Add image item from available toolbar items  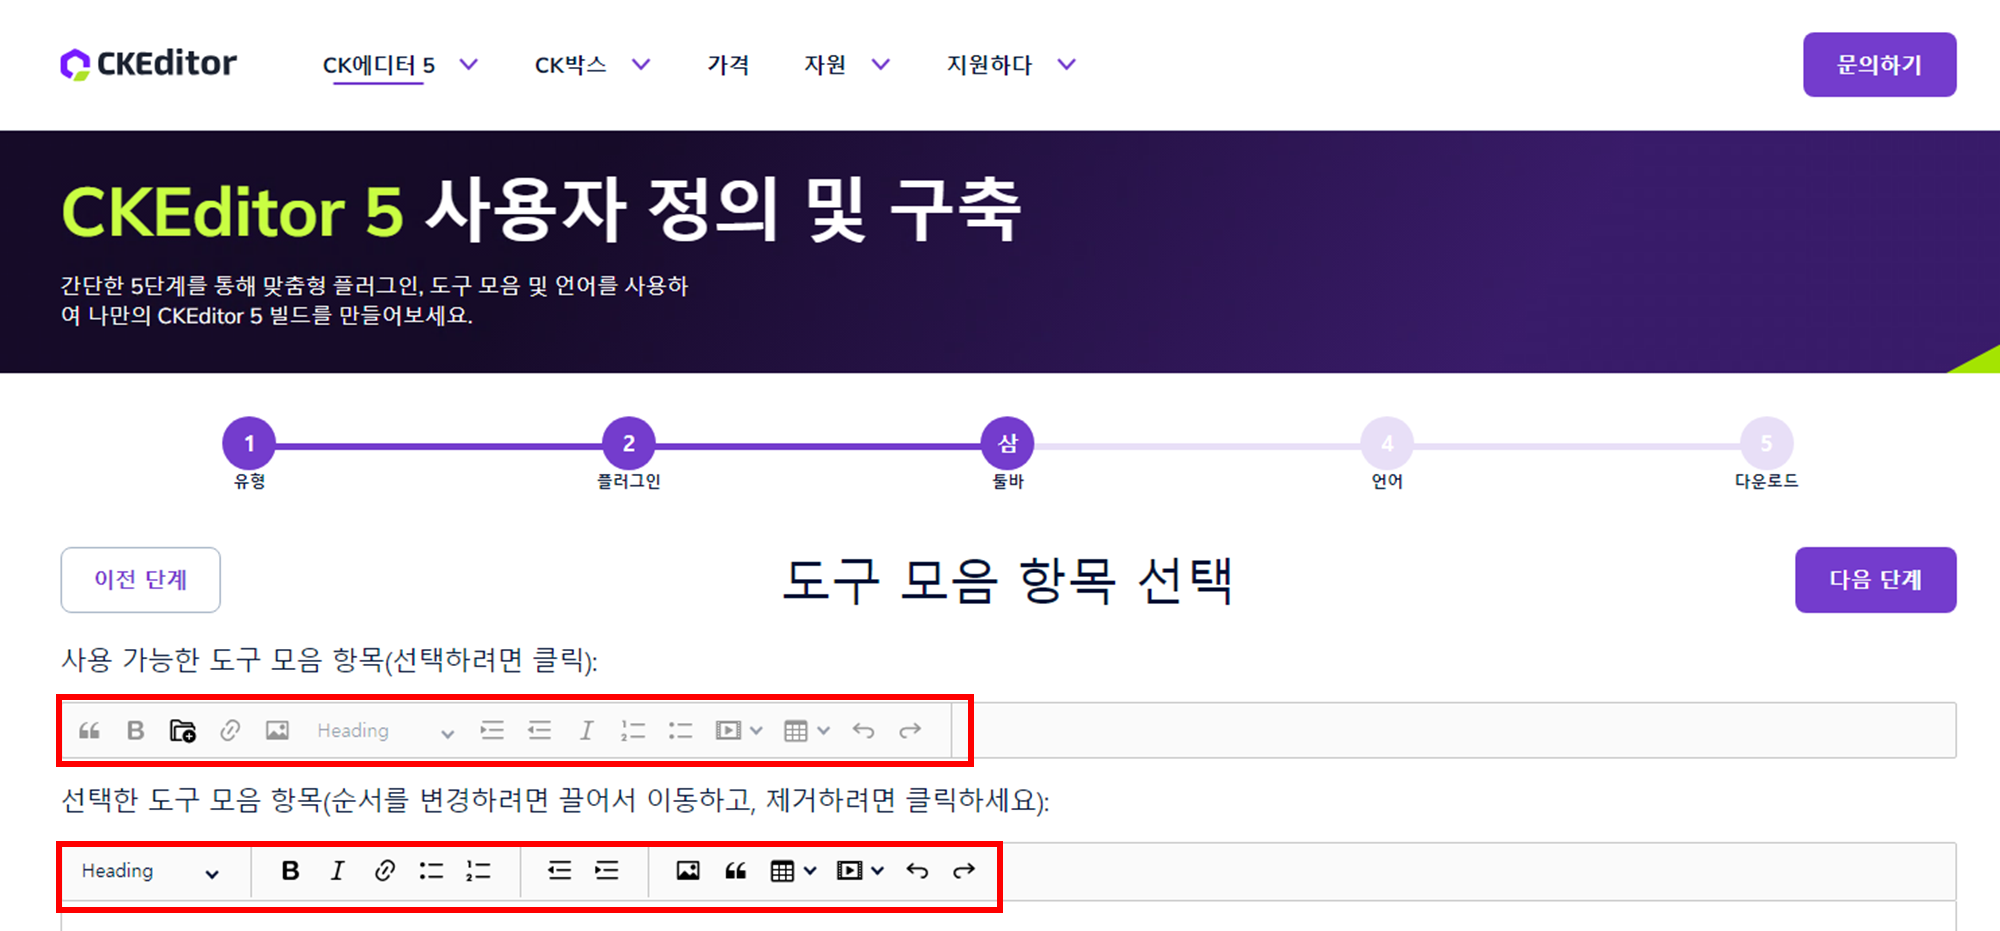(277, 731)
